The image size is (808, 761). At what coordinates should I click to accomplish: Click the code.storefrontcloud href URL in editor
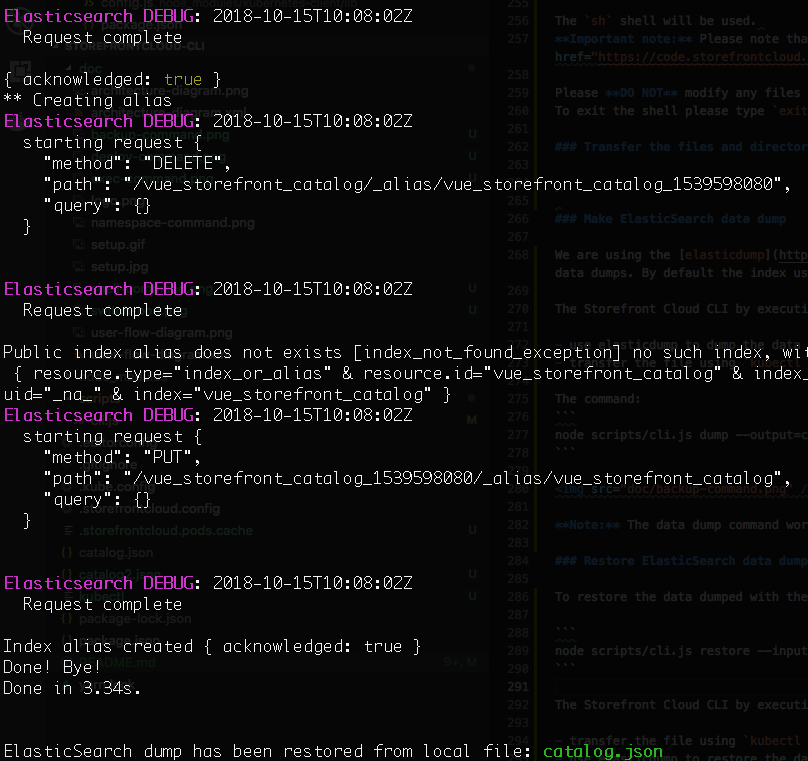coord(700,57)
